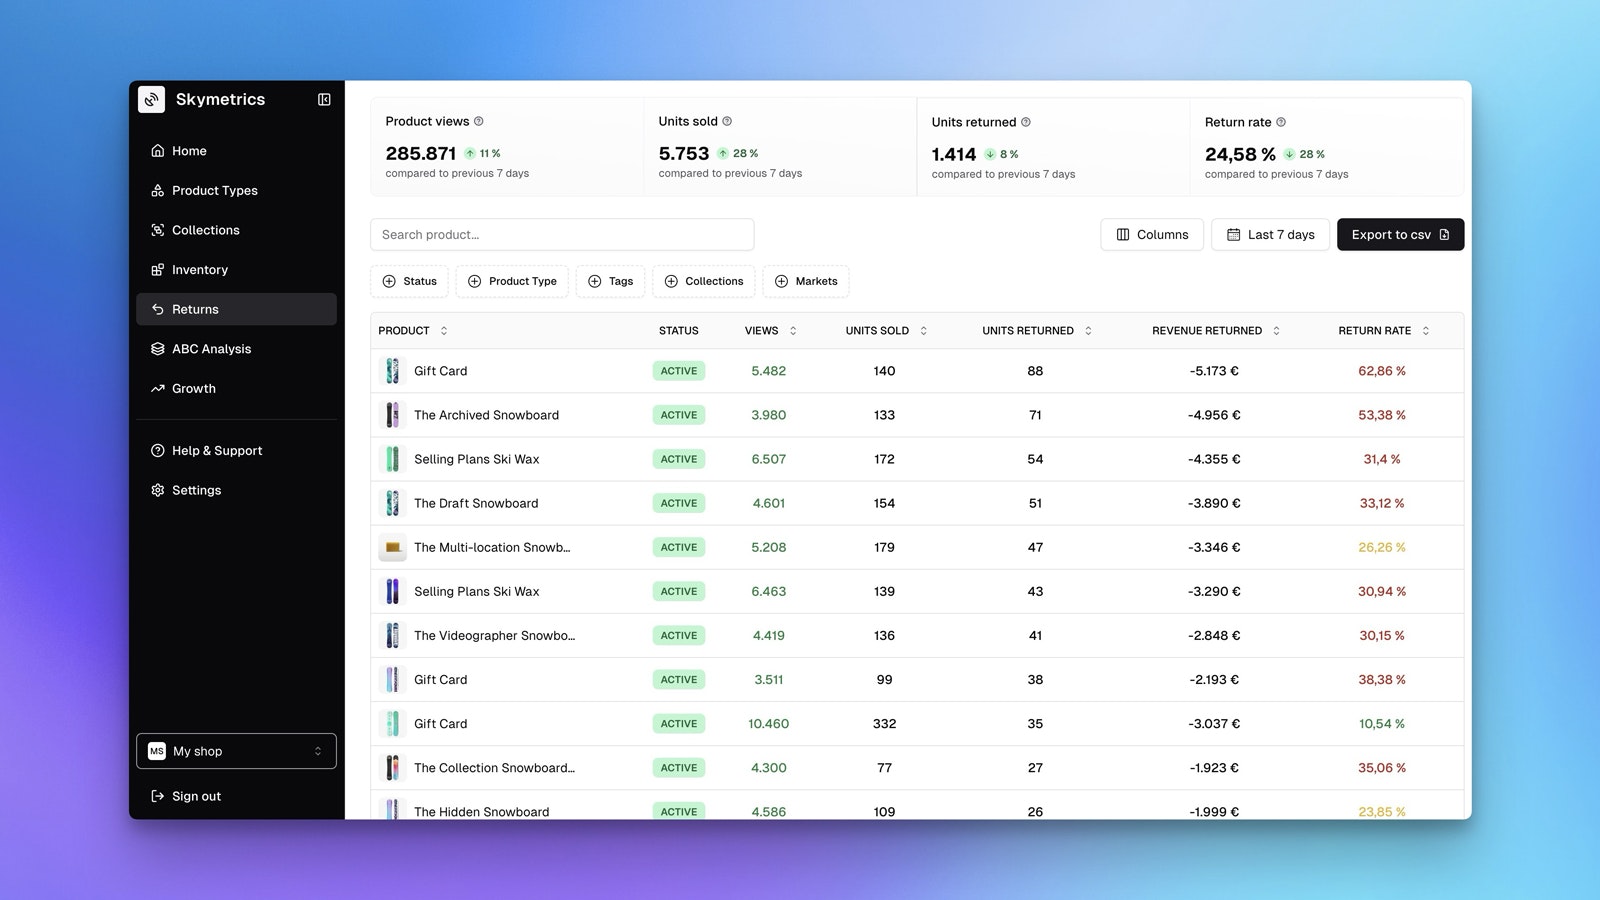Change the Last 7 days date range

tap(1270, 235)
